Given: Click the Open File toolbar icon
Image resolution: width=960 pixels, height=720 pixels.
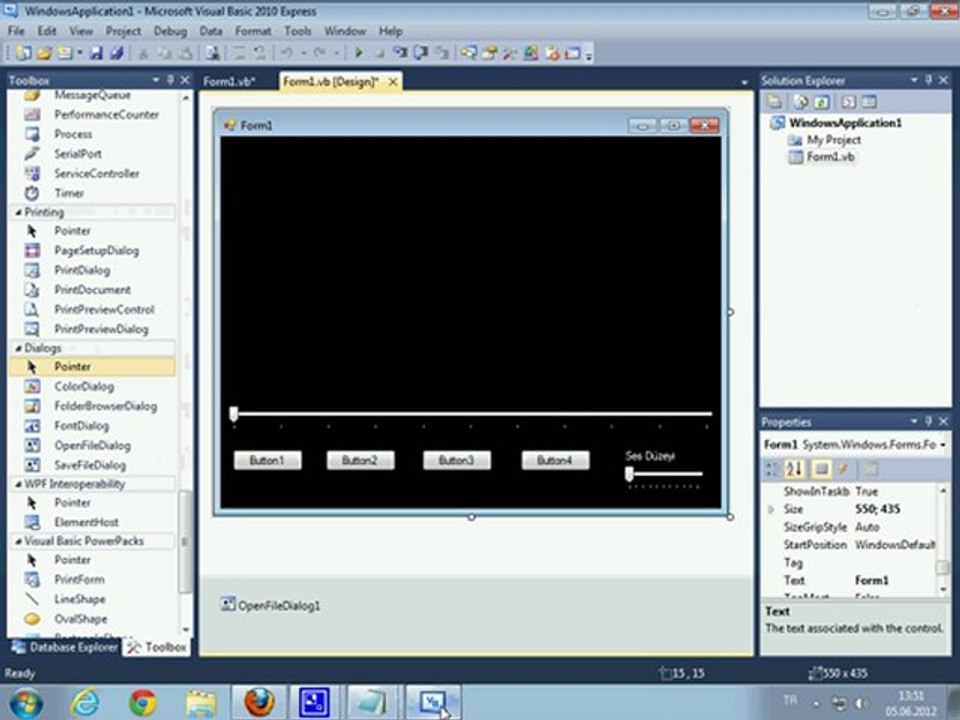Looking at the screenshot, I should pos(44,53).
